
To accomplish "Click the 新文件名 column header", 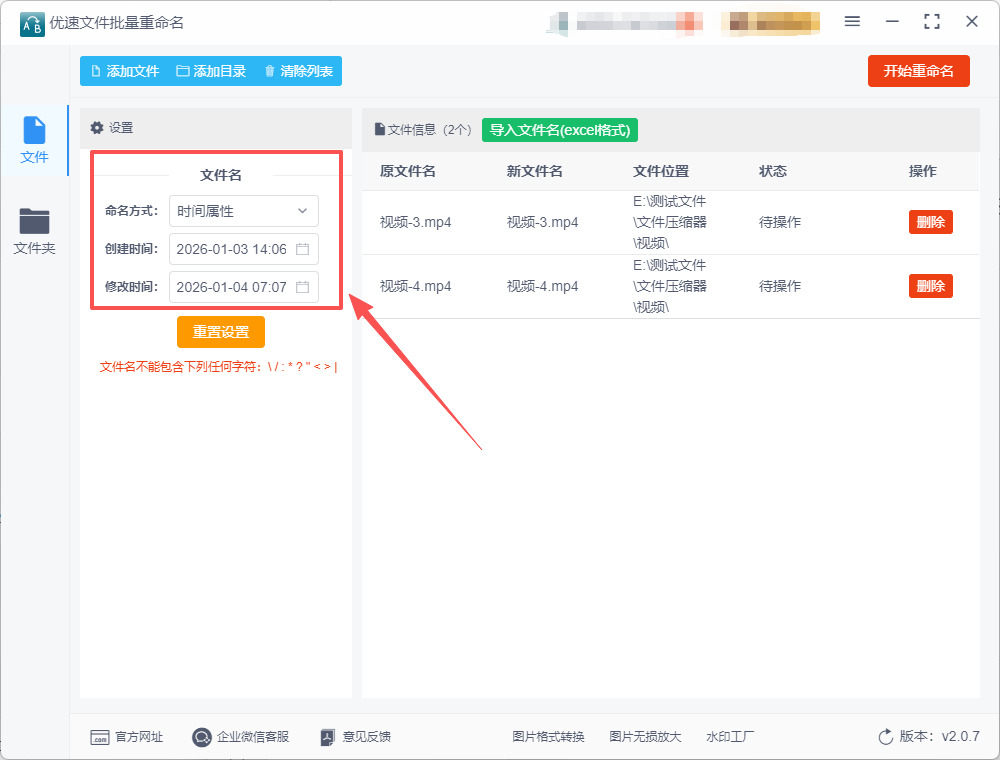I will [x=534, y=172].
